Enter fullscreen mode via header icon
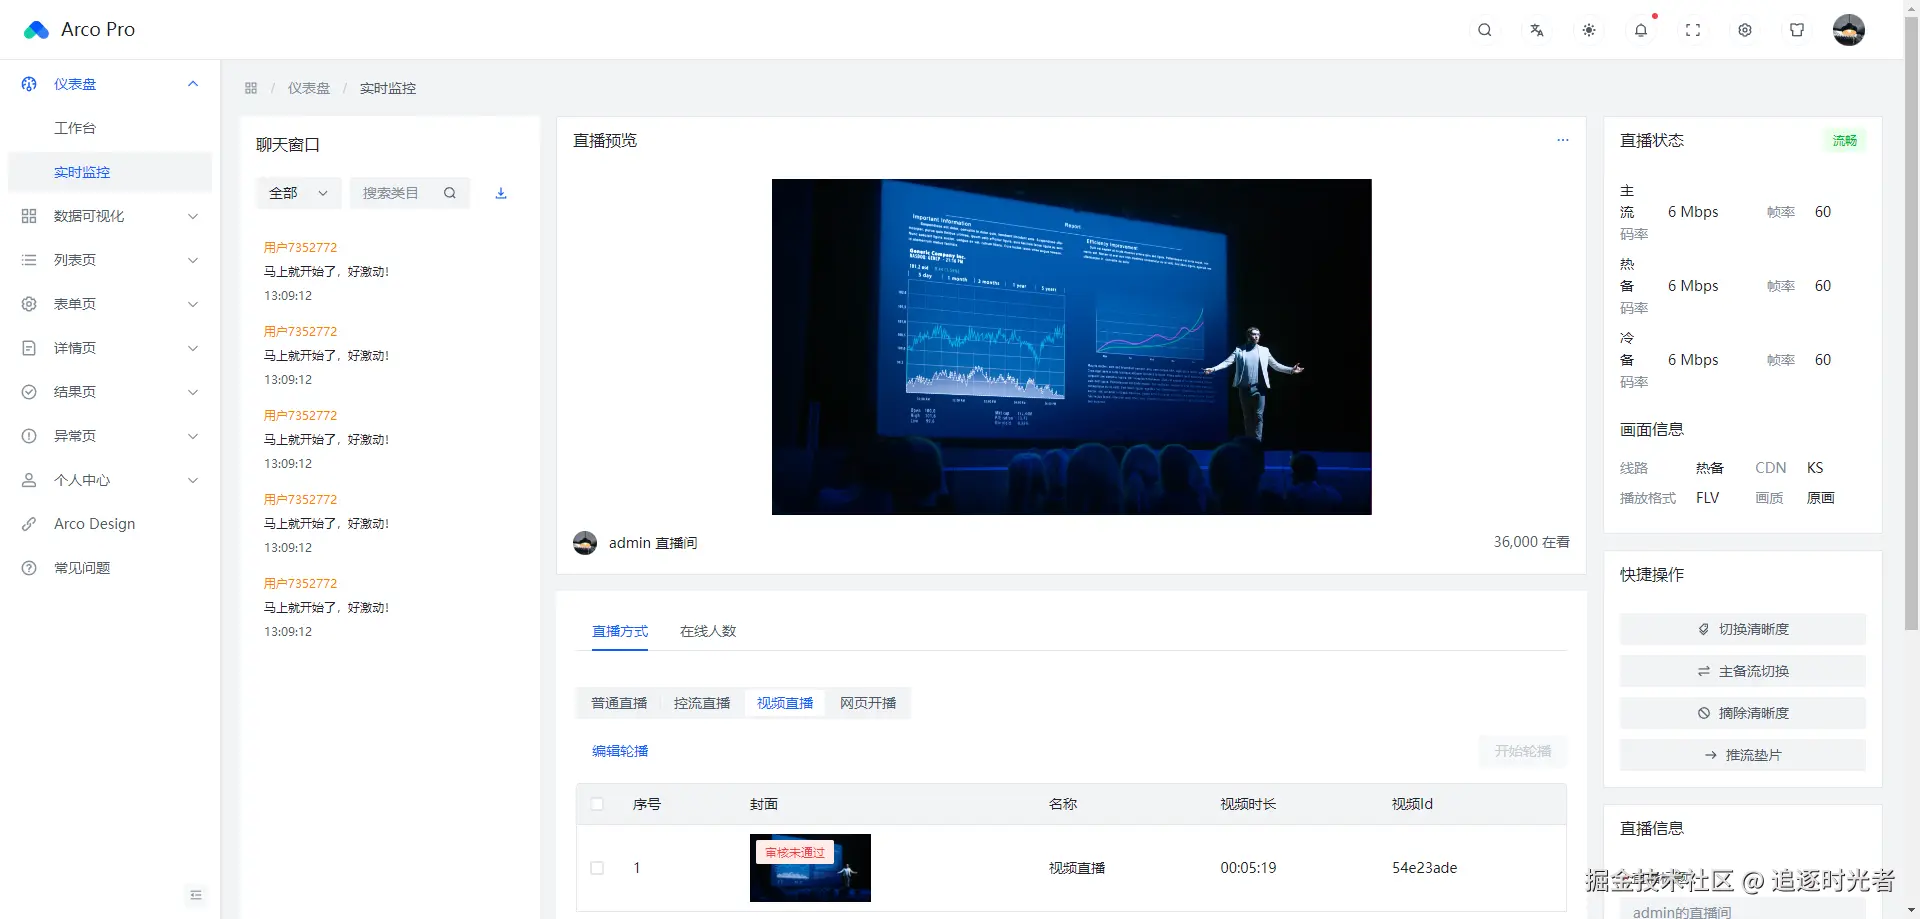This screenshot has height=919, width=1920. (1693, 30)
